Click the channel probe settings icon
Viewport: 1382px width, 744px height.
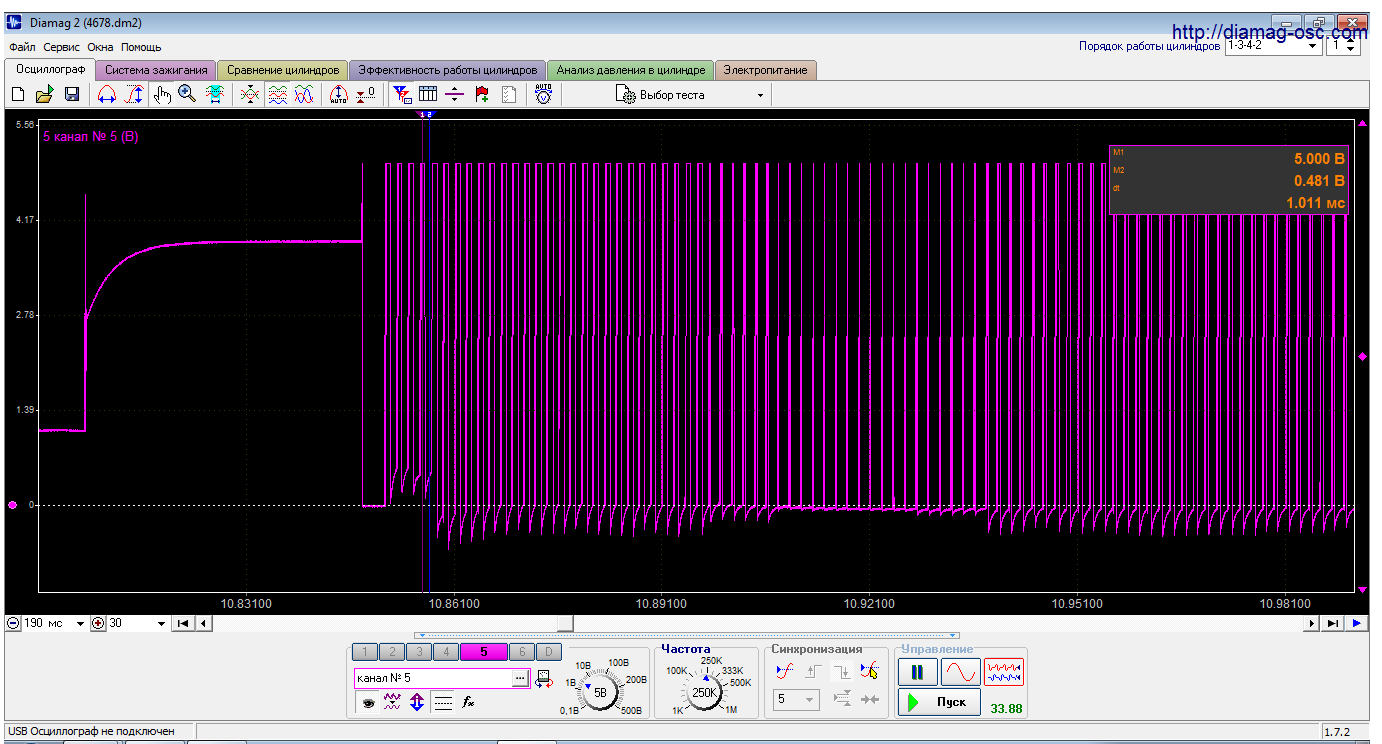click(544, 679)
